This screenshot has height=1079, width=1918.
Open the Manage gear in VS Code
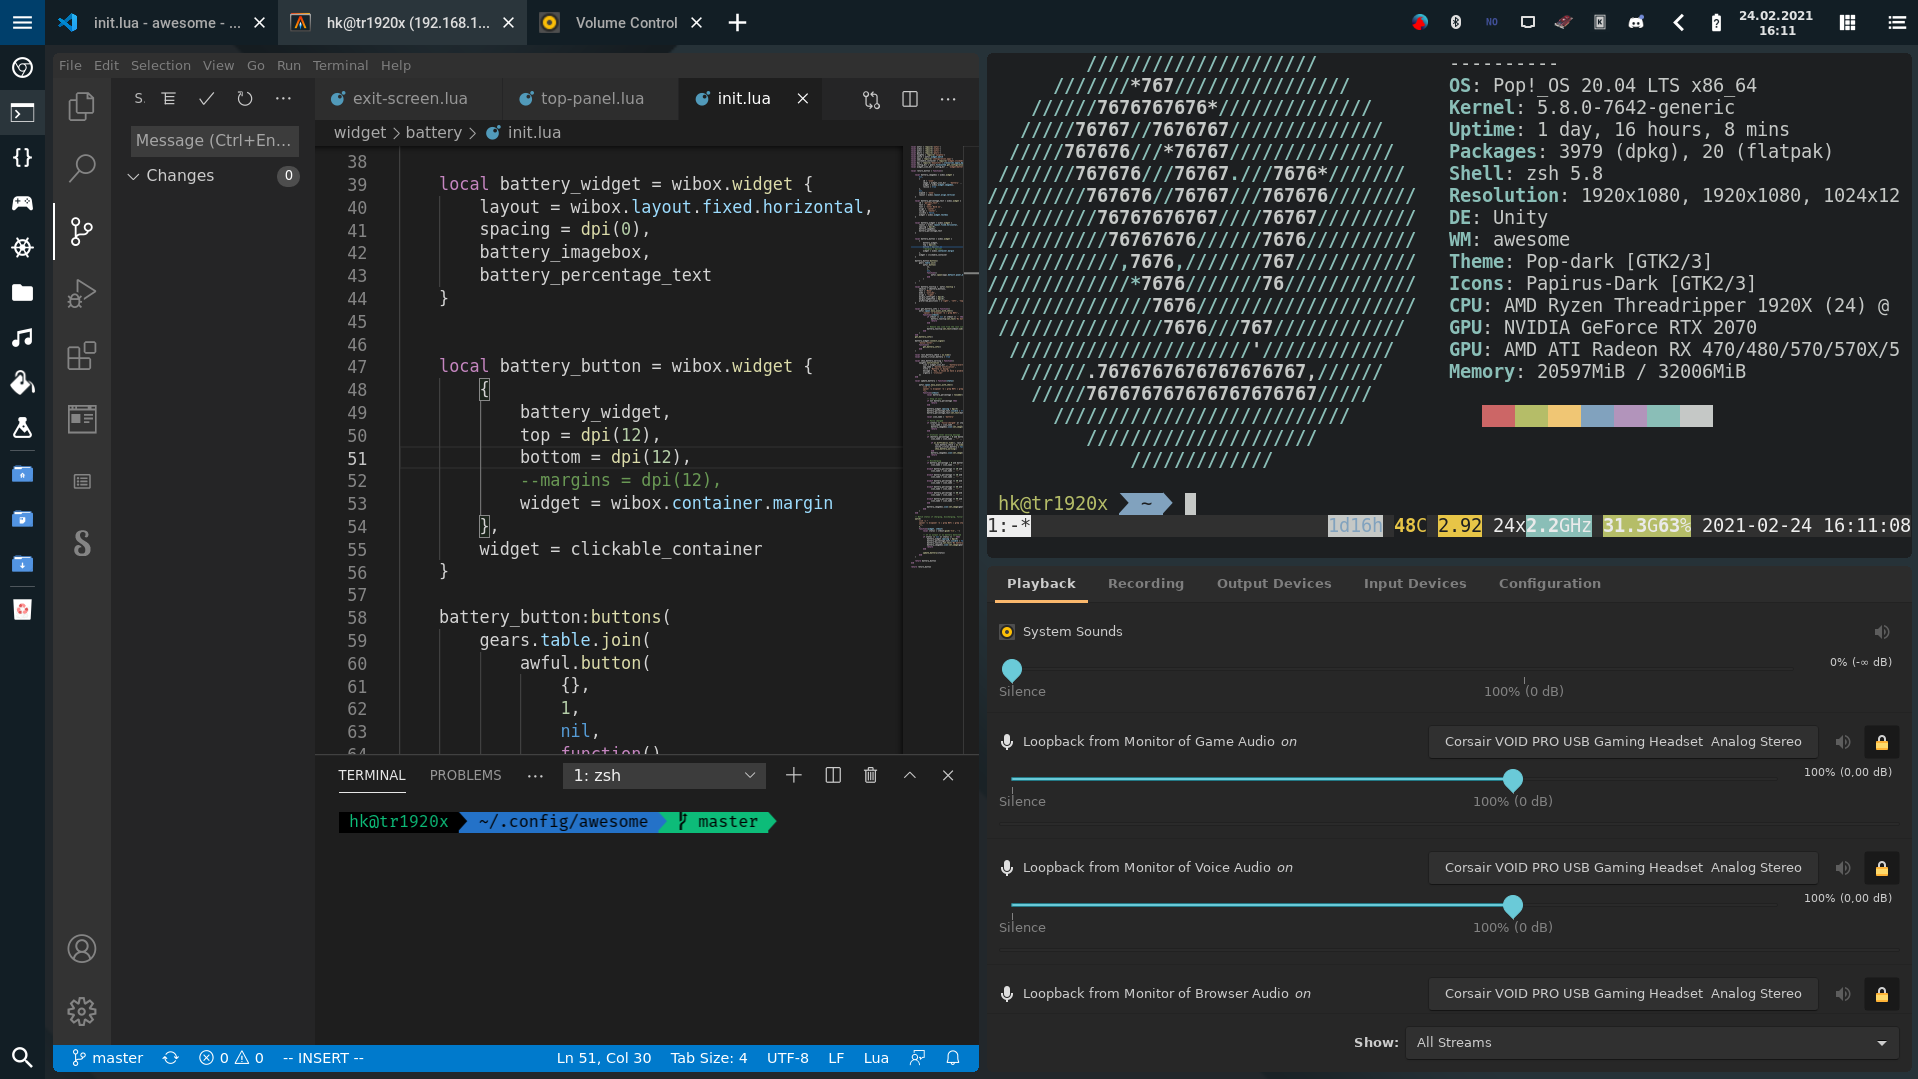82,1011
